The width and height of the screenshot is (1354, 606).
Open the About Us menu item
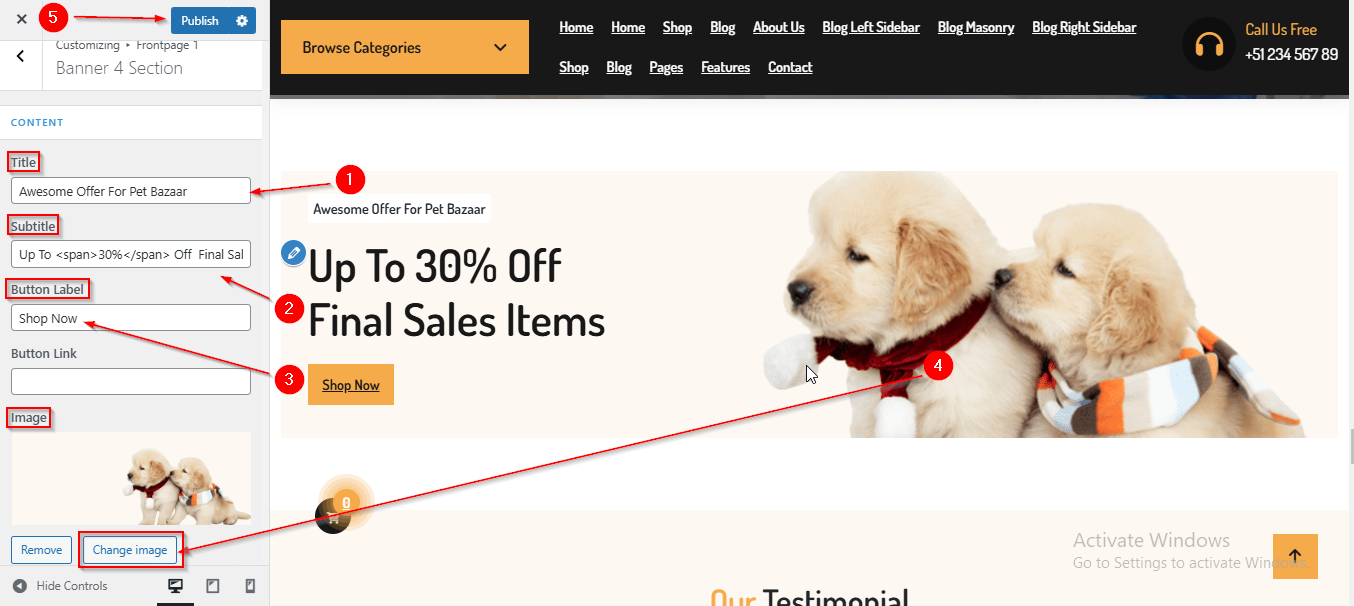tap(778, 27)
